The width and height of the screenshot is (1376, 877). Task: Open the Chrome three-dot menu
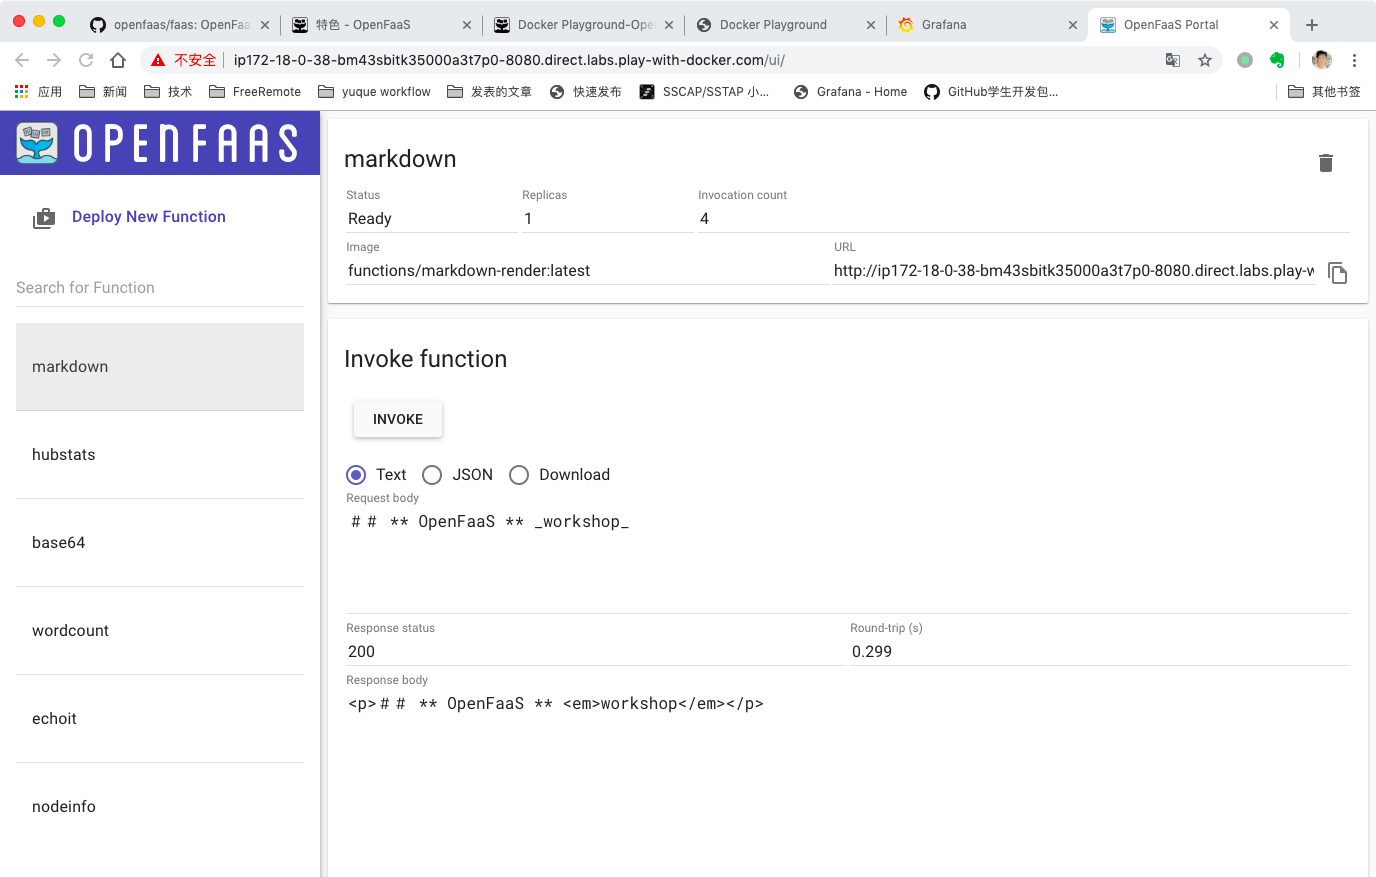pyautogui.click(x=1354, y=60)
